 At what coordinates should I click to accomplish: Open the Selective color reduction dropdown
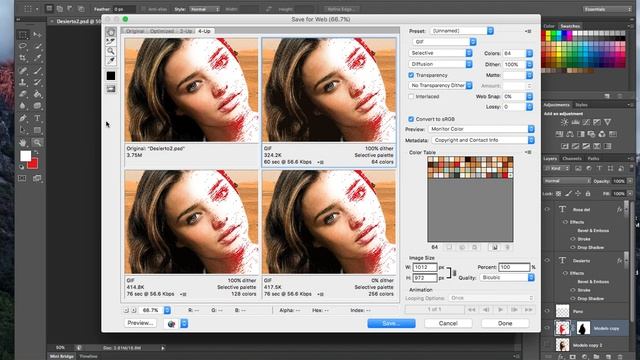click(x=440, y=53)
